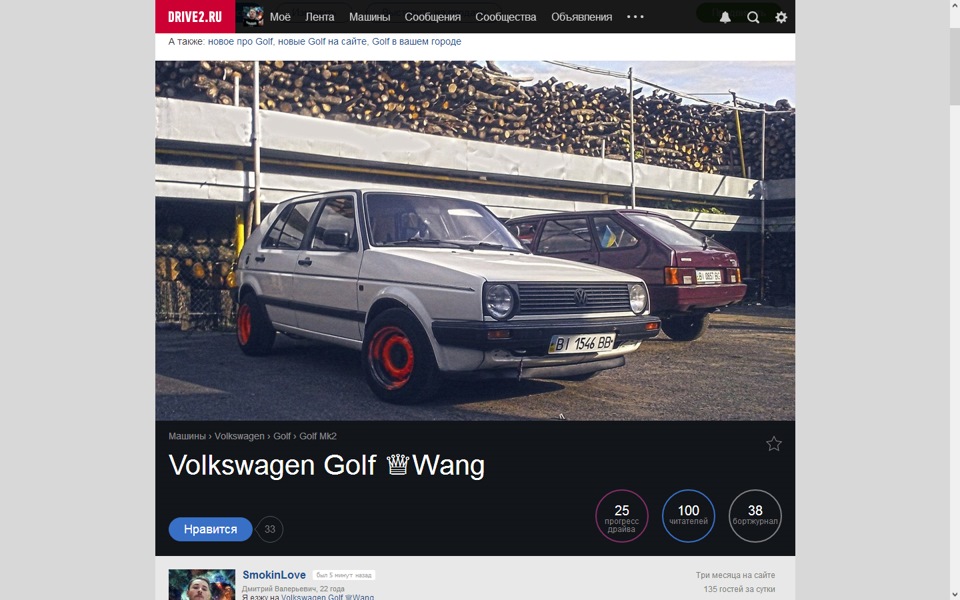Follow the 'новое про Golf' link
Image resolution: width=960 pixels, height=600 pixels.
tap(241, 42)
